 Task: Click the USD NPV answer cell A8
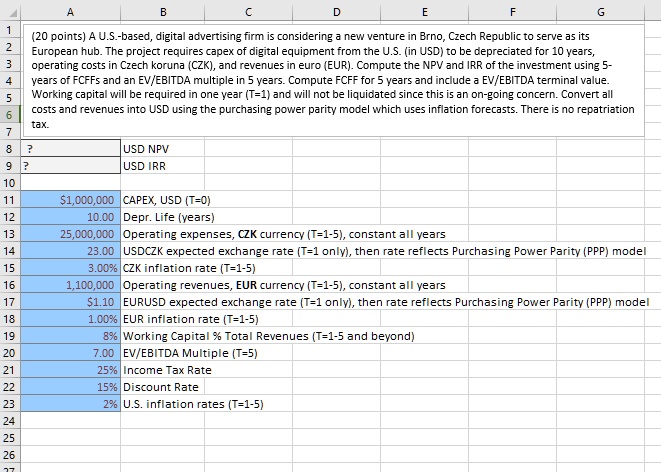tap(71, 149)
